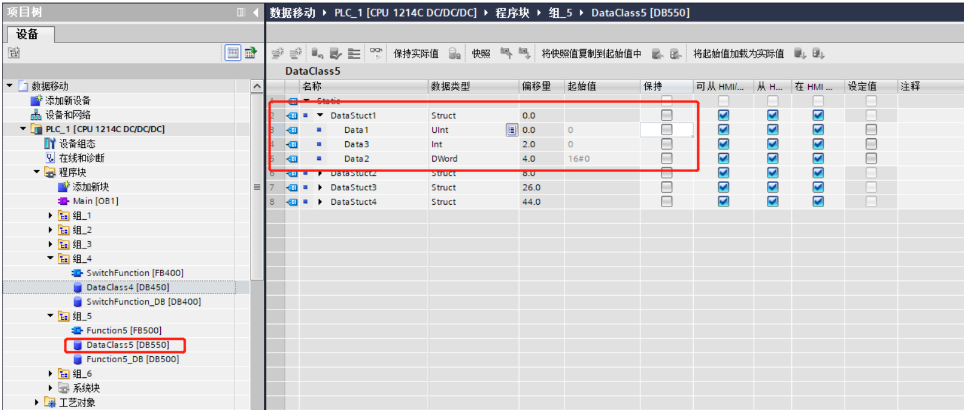Click the expand all rows toolbar icon
967x412 pixels.
tap(354, 54)
